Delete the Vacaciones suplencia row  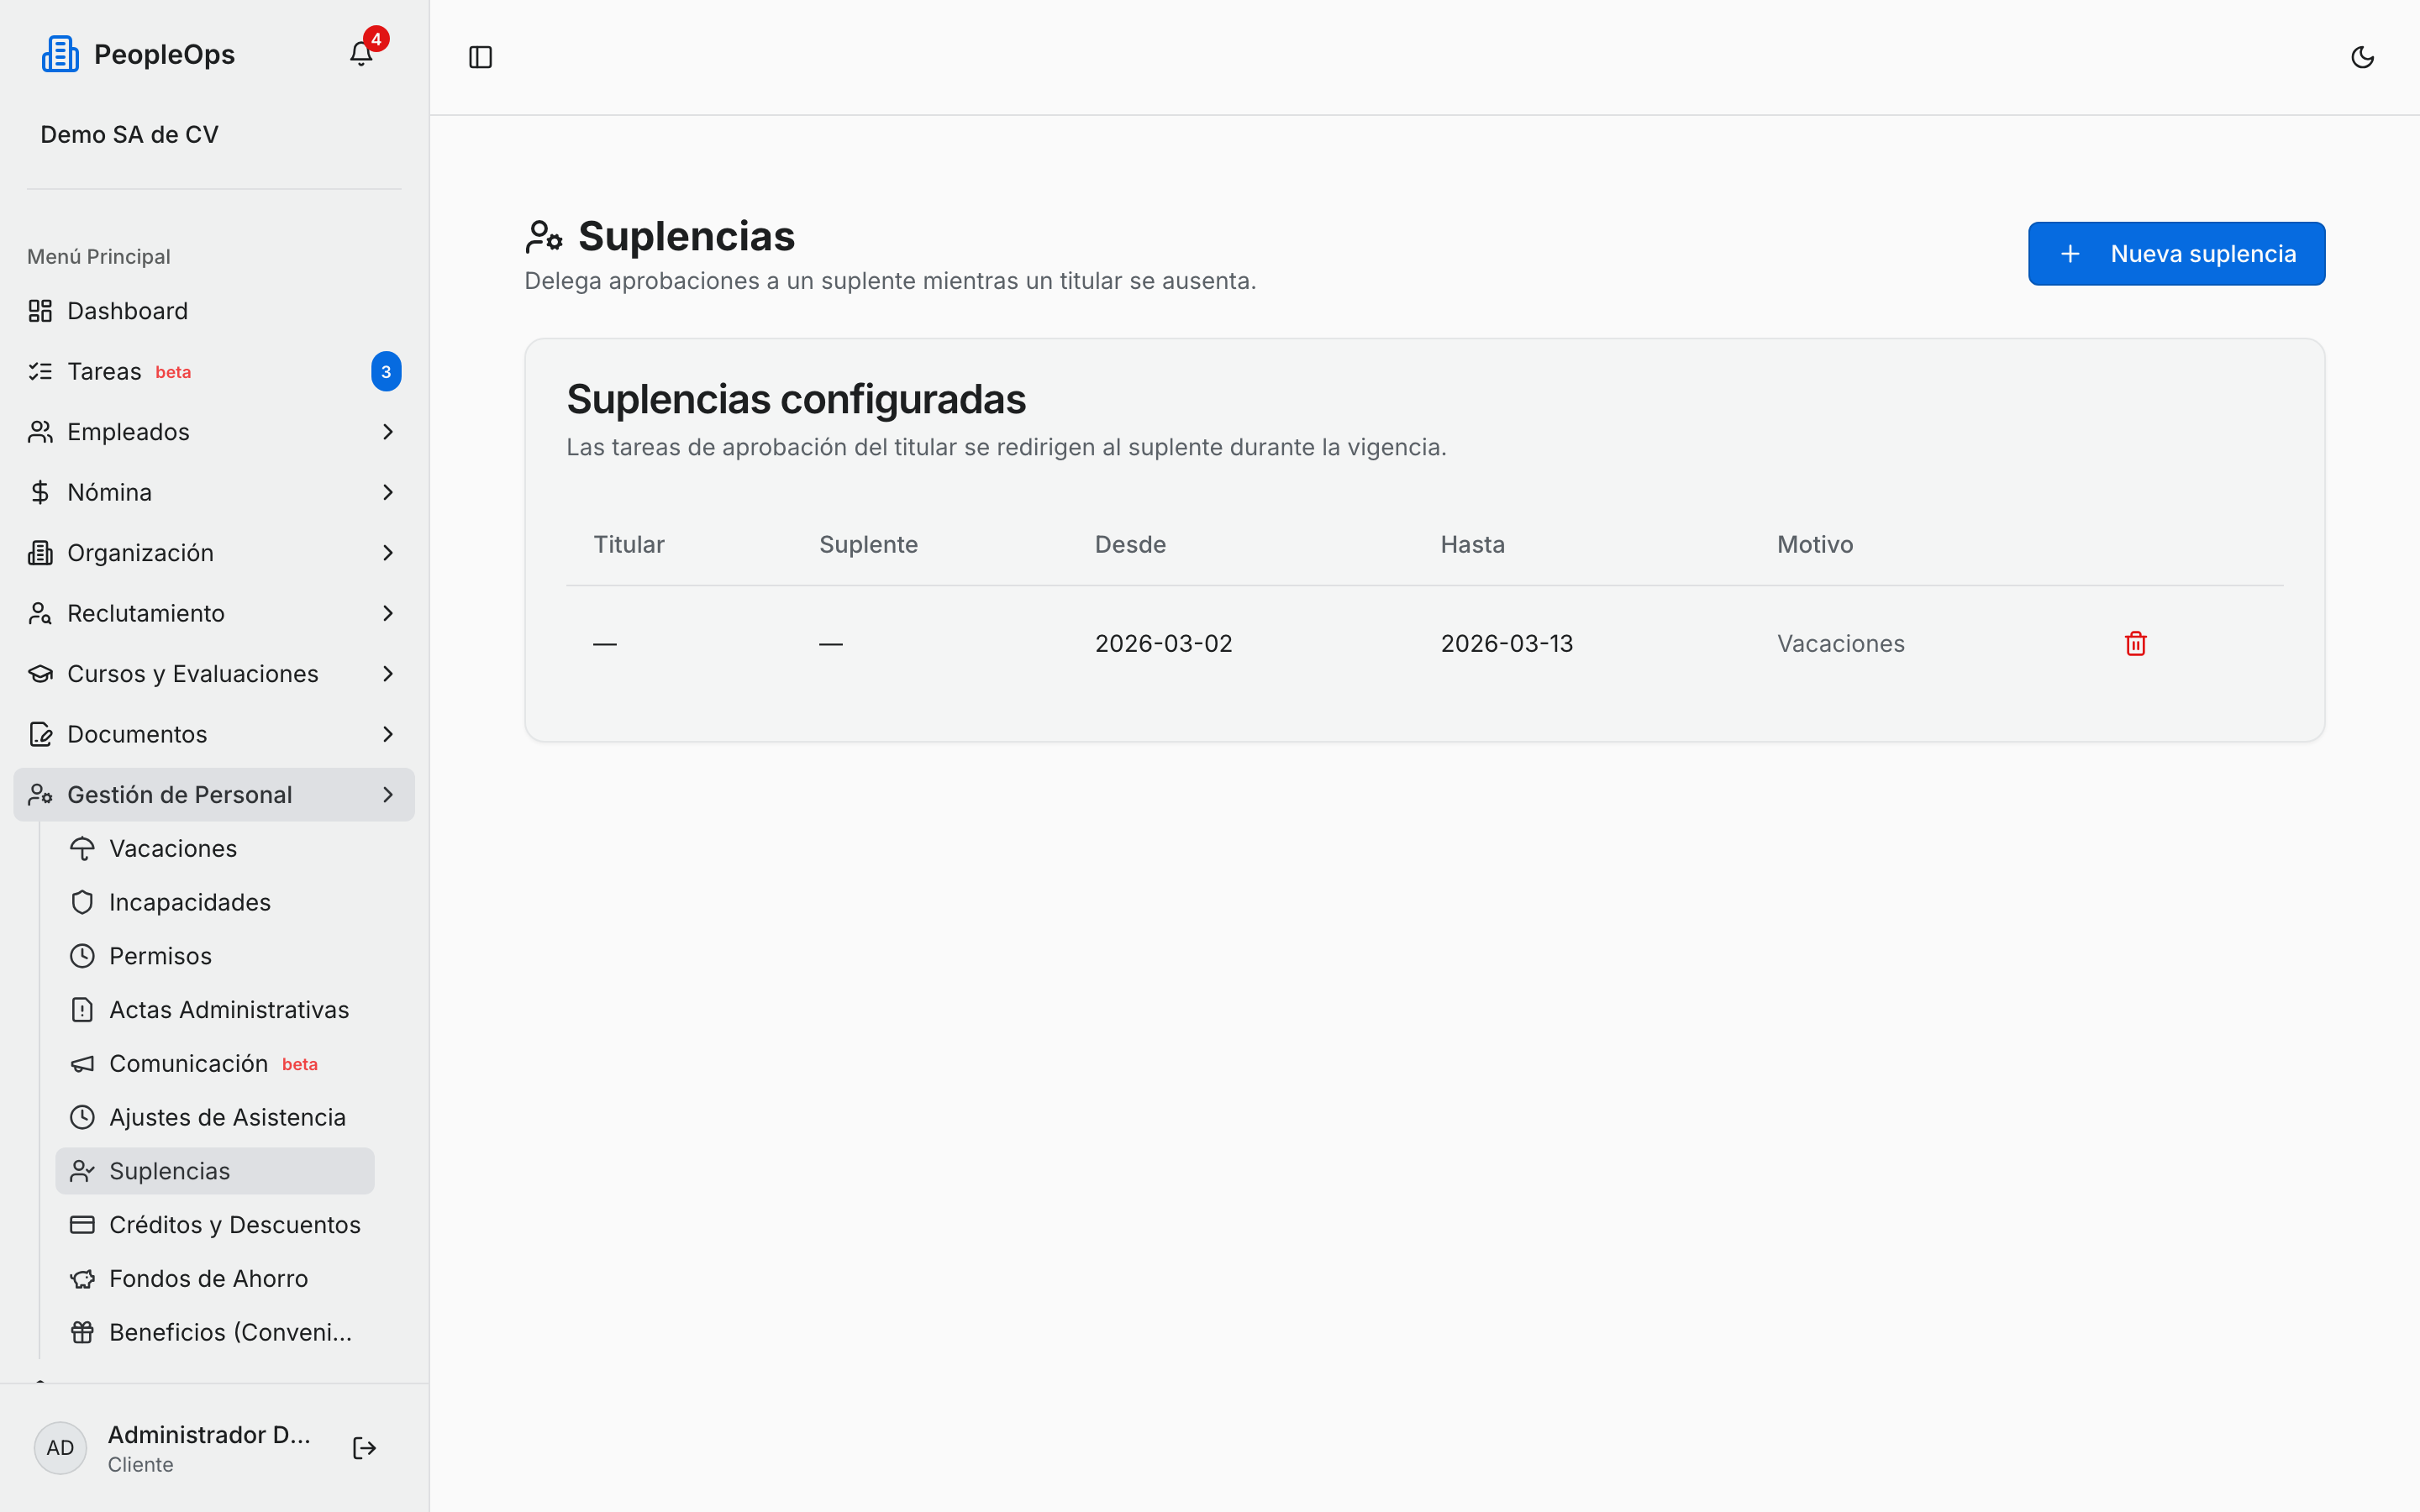[2135, 643]
